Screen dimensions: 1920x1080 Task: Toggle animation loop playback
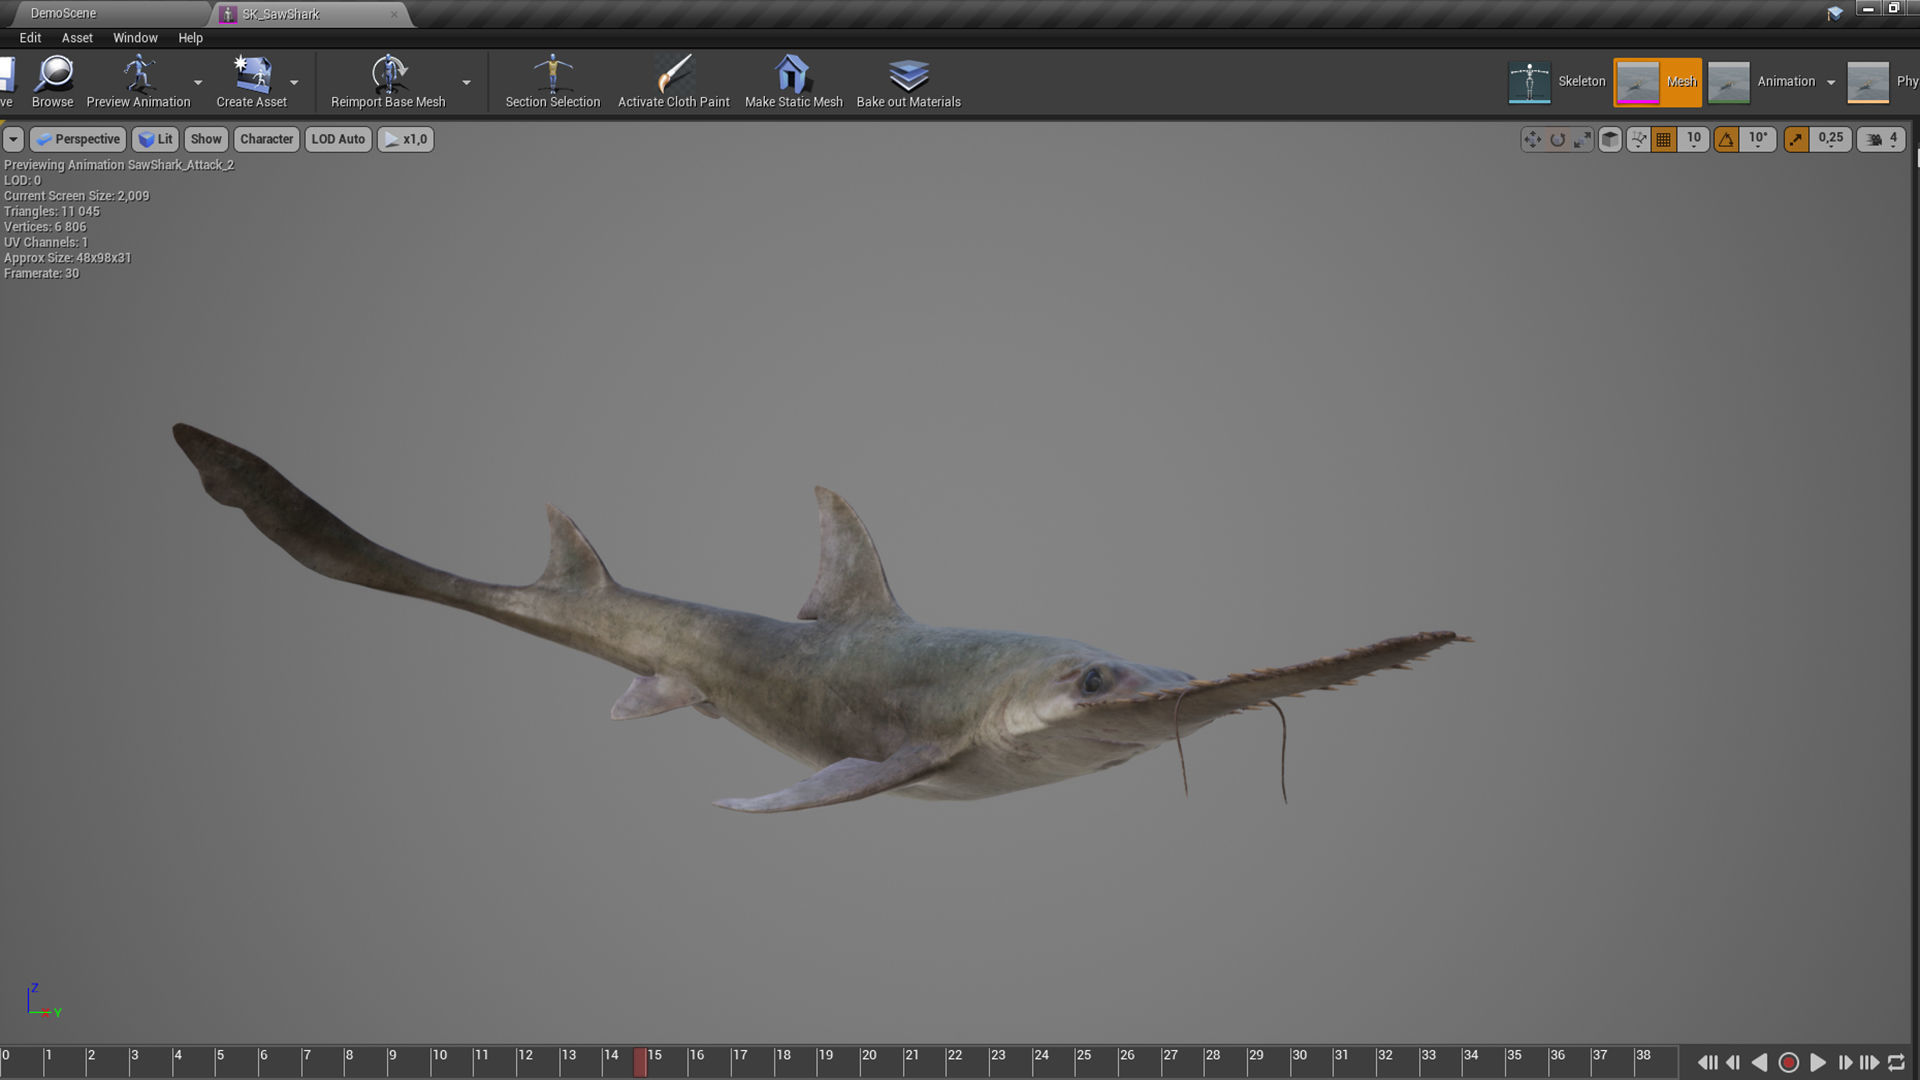[1896, 1063]
